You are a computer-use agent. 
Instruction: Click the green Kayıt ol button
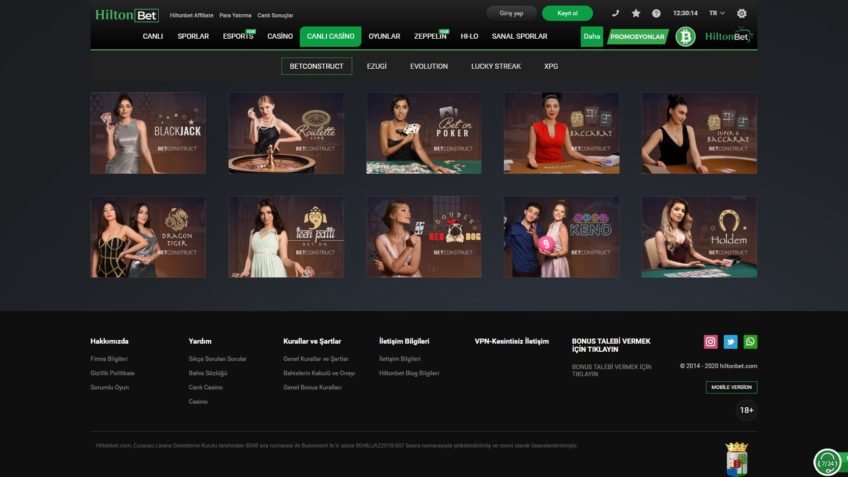point(567,13)
